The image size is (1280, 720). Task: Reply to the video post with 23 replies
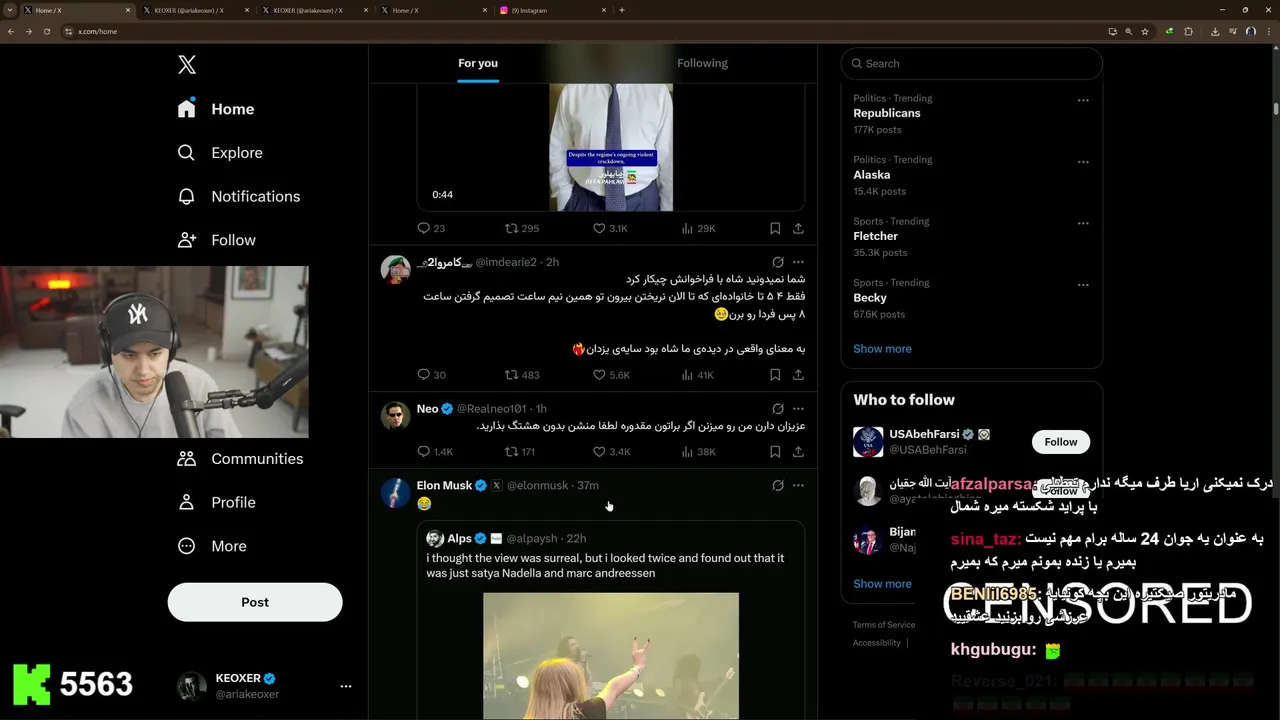[431, 229]
